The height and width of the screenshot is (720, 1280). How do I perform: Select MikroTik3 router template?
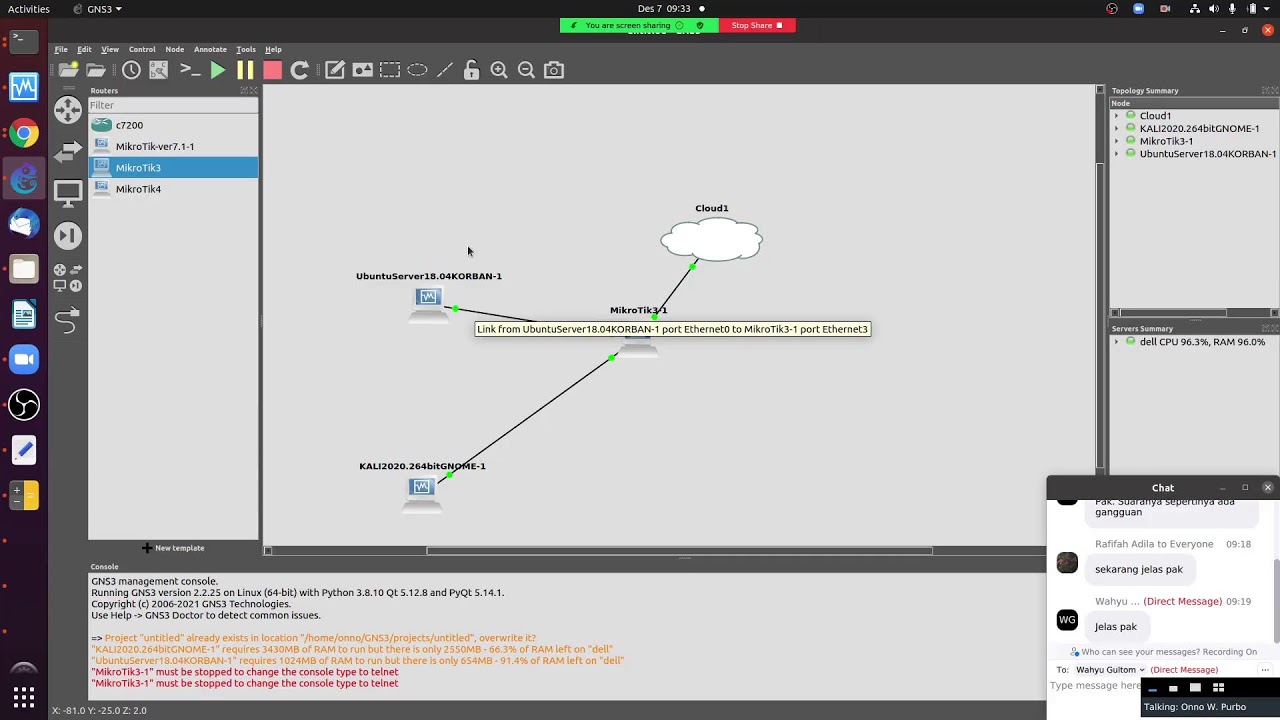pos(173,168)
